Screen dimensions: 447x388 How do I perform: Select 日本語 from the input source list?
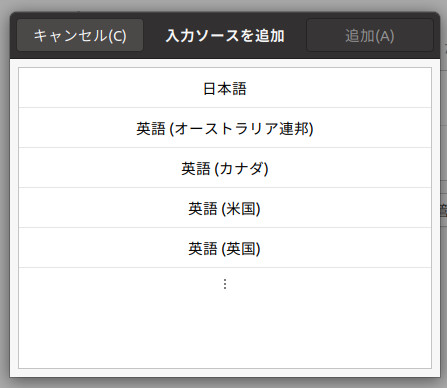[225, 88]
